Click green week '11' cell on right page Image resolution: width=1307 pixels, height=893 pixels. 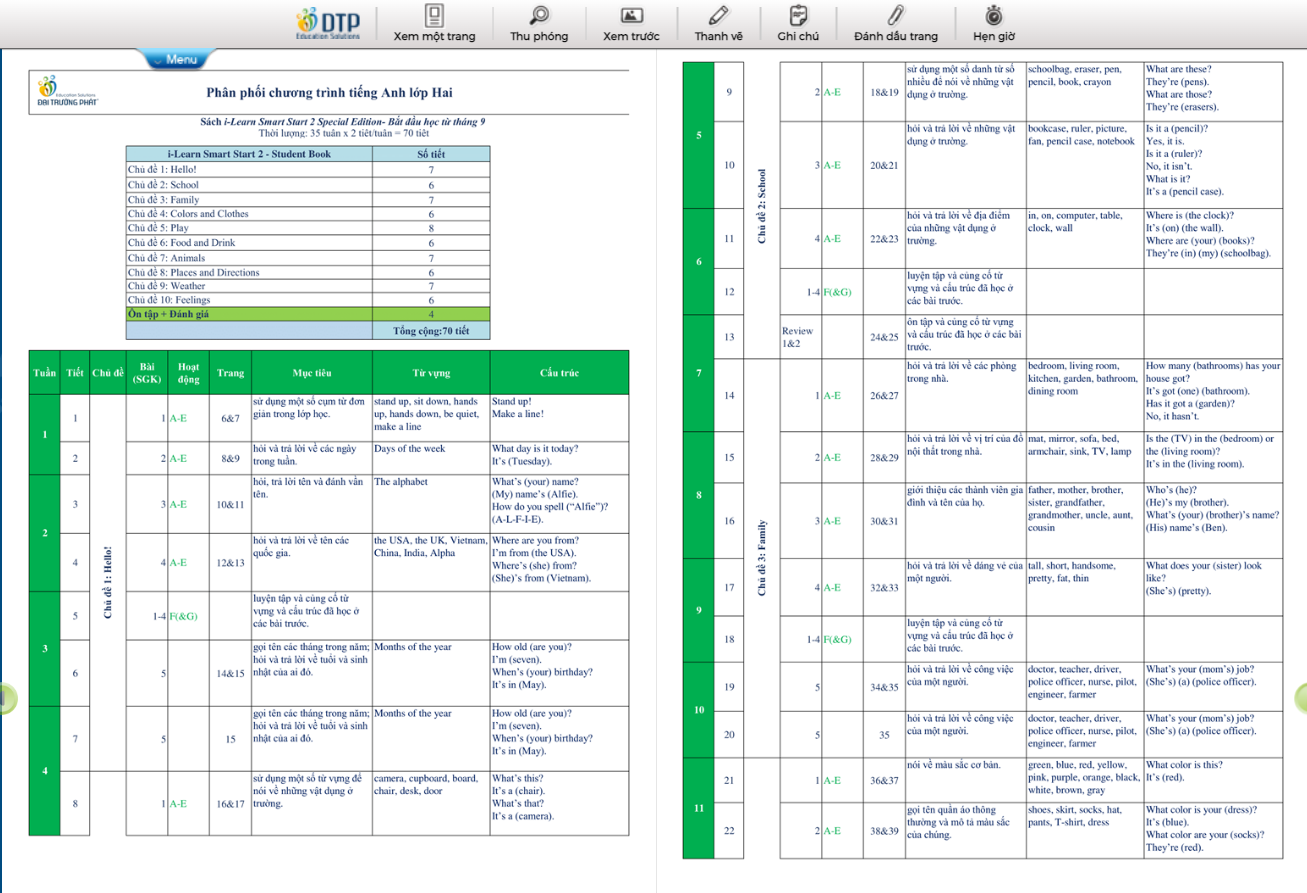(698, 808)
